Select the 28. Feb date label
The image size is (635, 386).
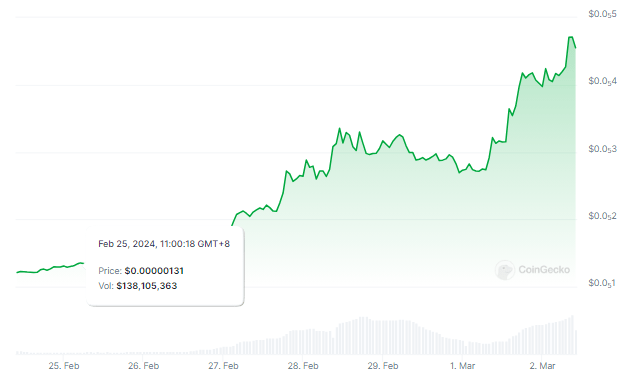(x=303, y=366)
